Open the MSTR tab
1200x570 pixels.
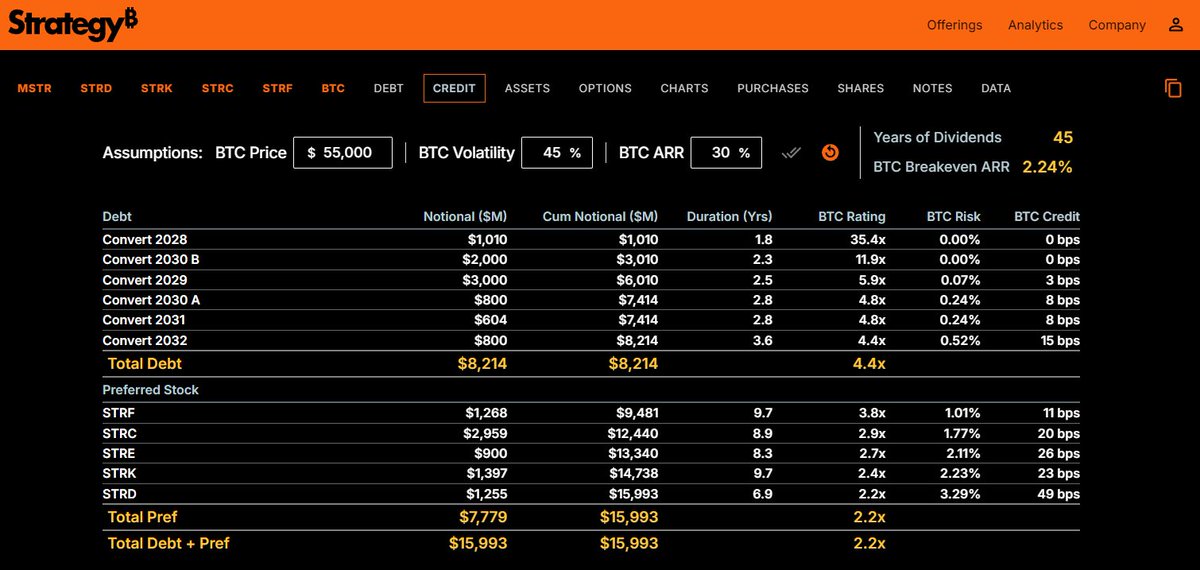[x=35, y=88]
